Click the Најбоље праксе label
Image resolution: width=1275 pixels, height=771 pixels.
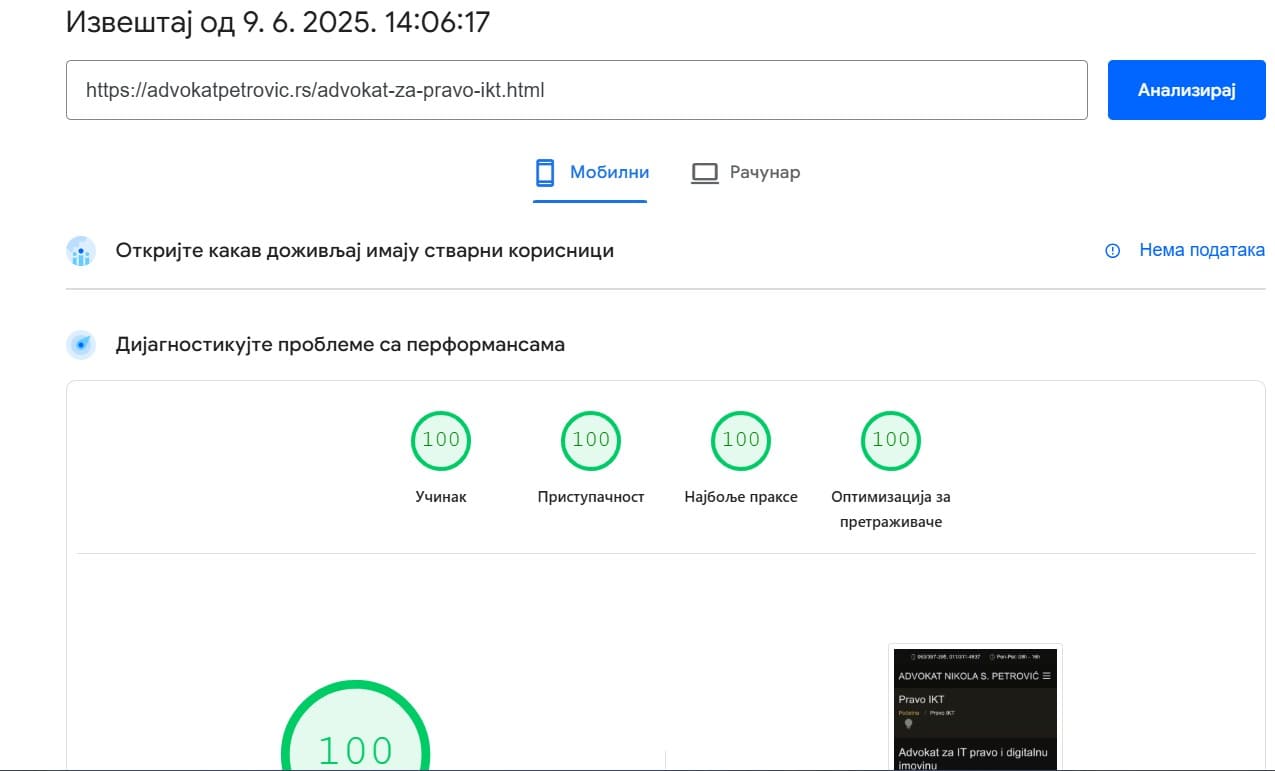coord(741,497)
